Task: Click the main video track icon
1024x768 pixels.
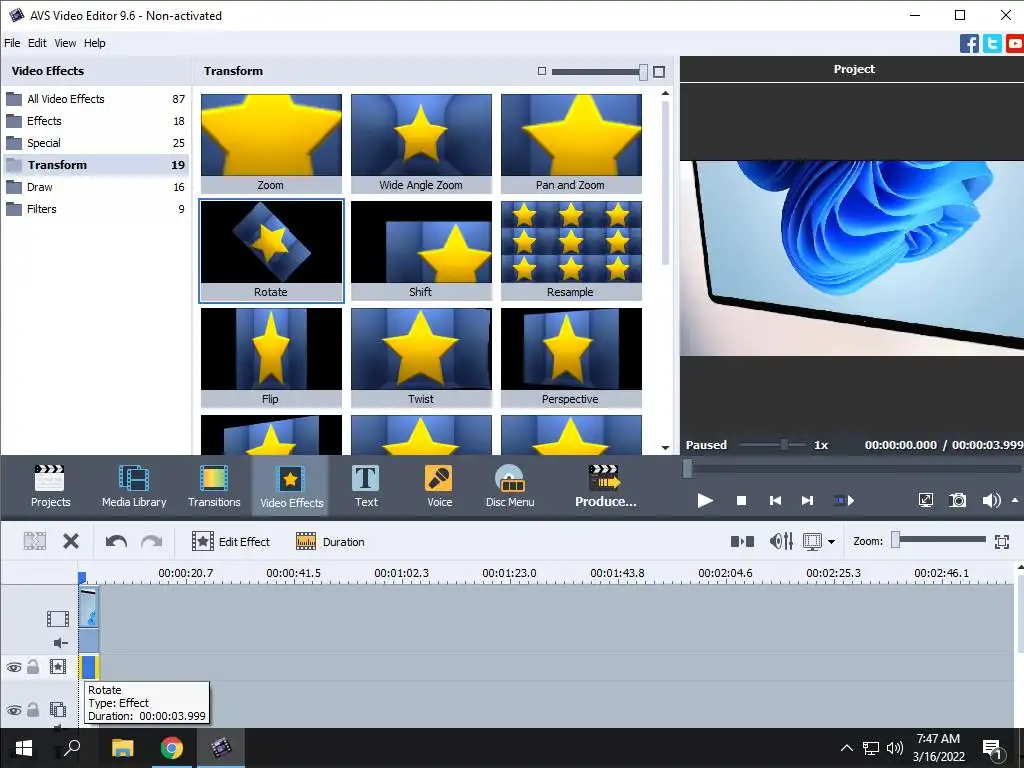Action: pyautogui.click(x=57, y=618)
